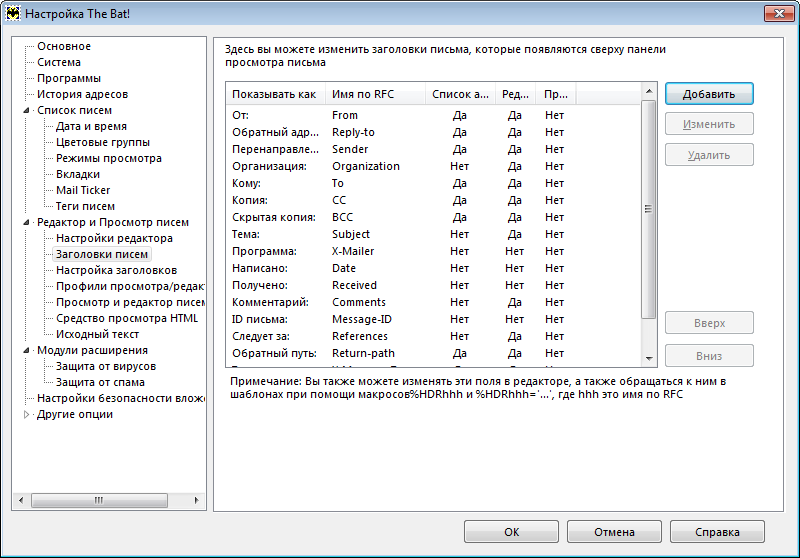Click tree panel scroll right arrow
This screenshot has height=558, width=800.
197,500
